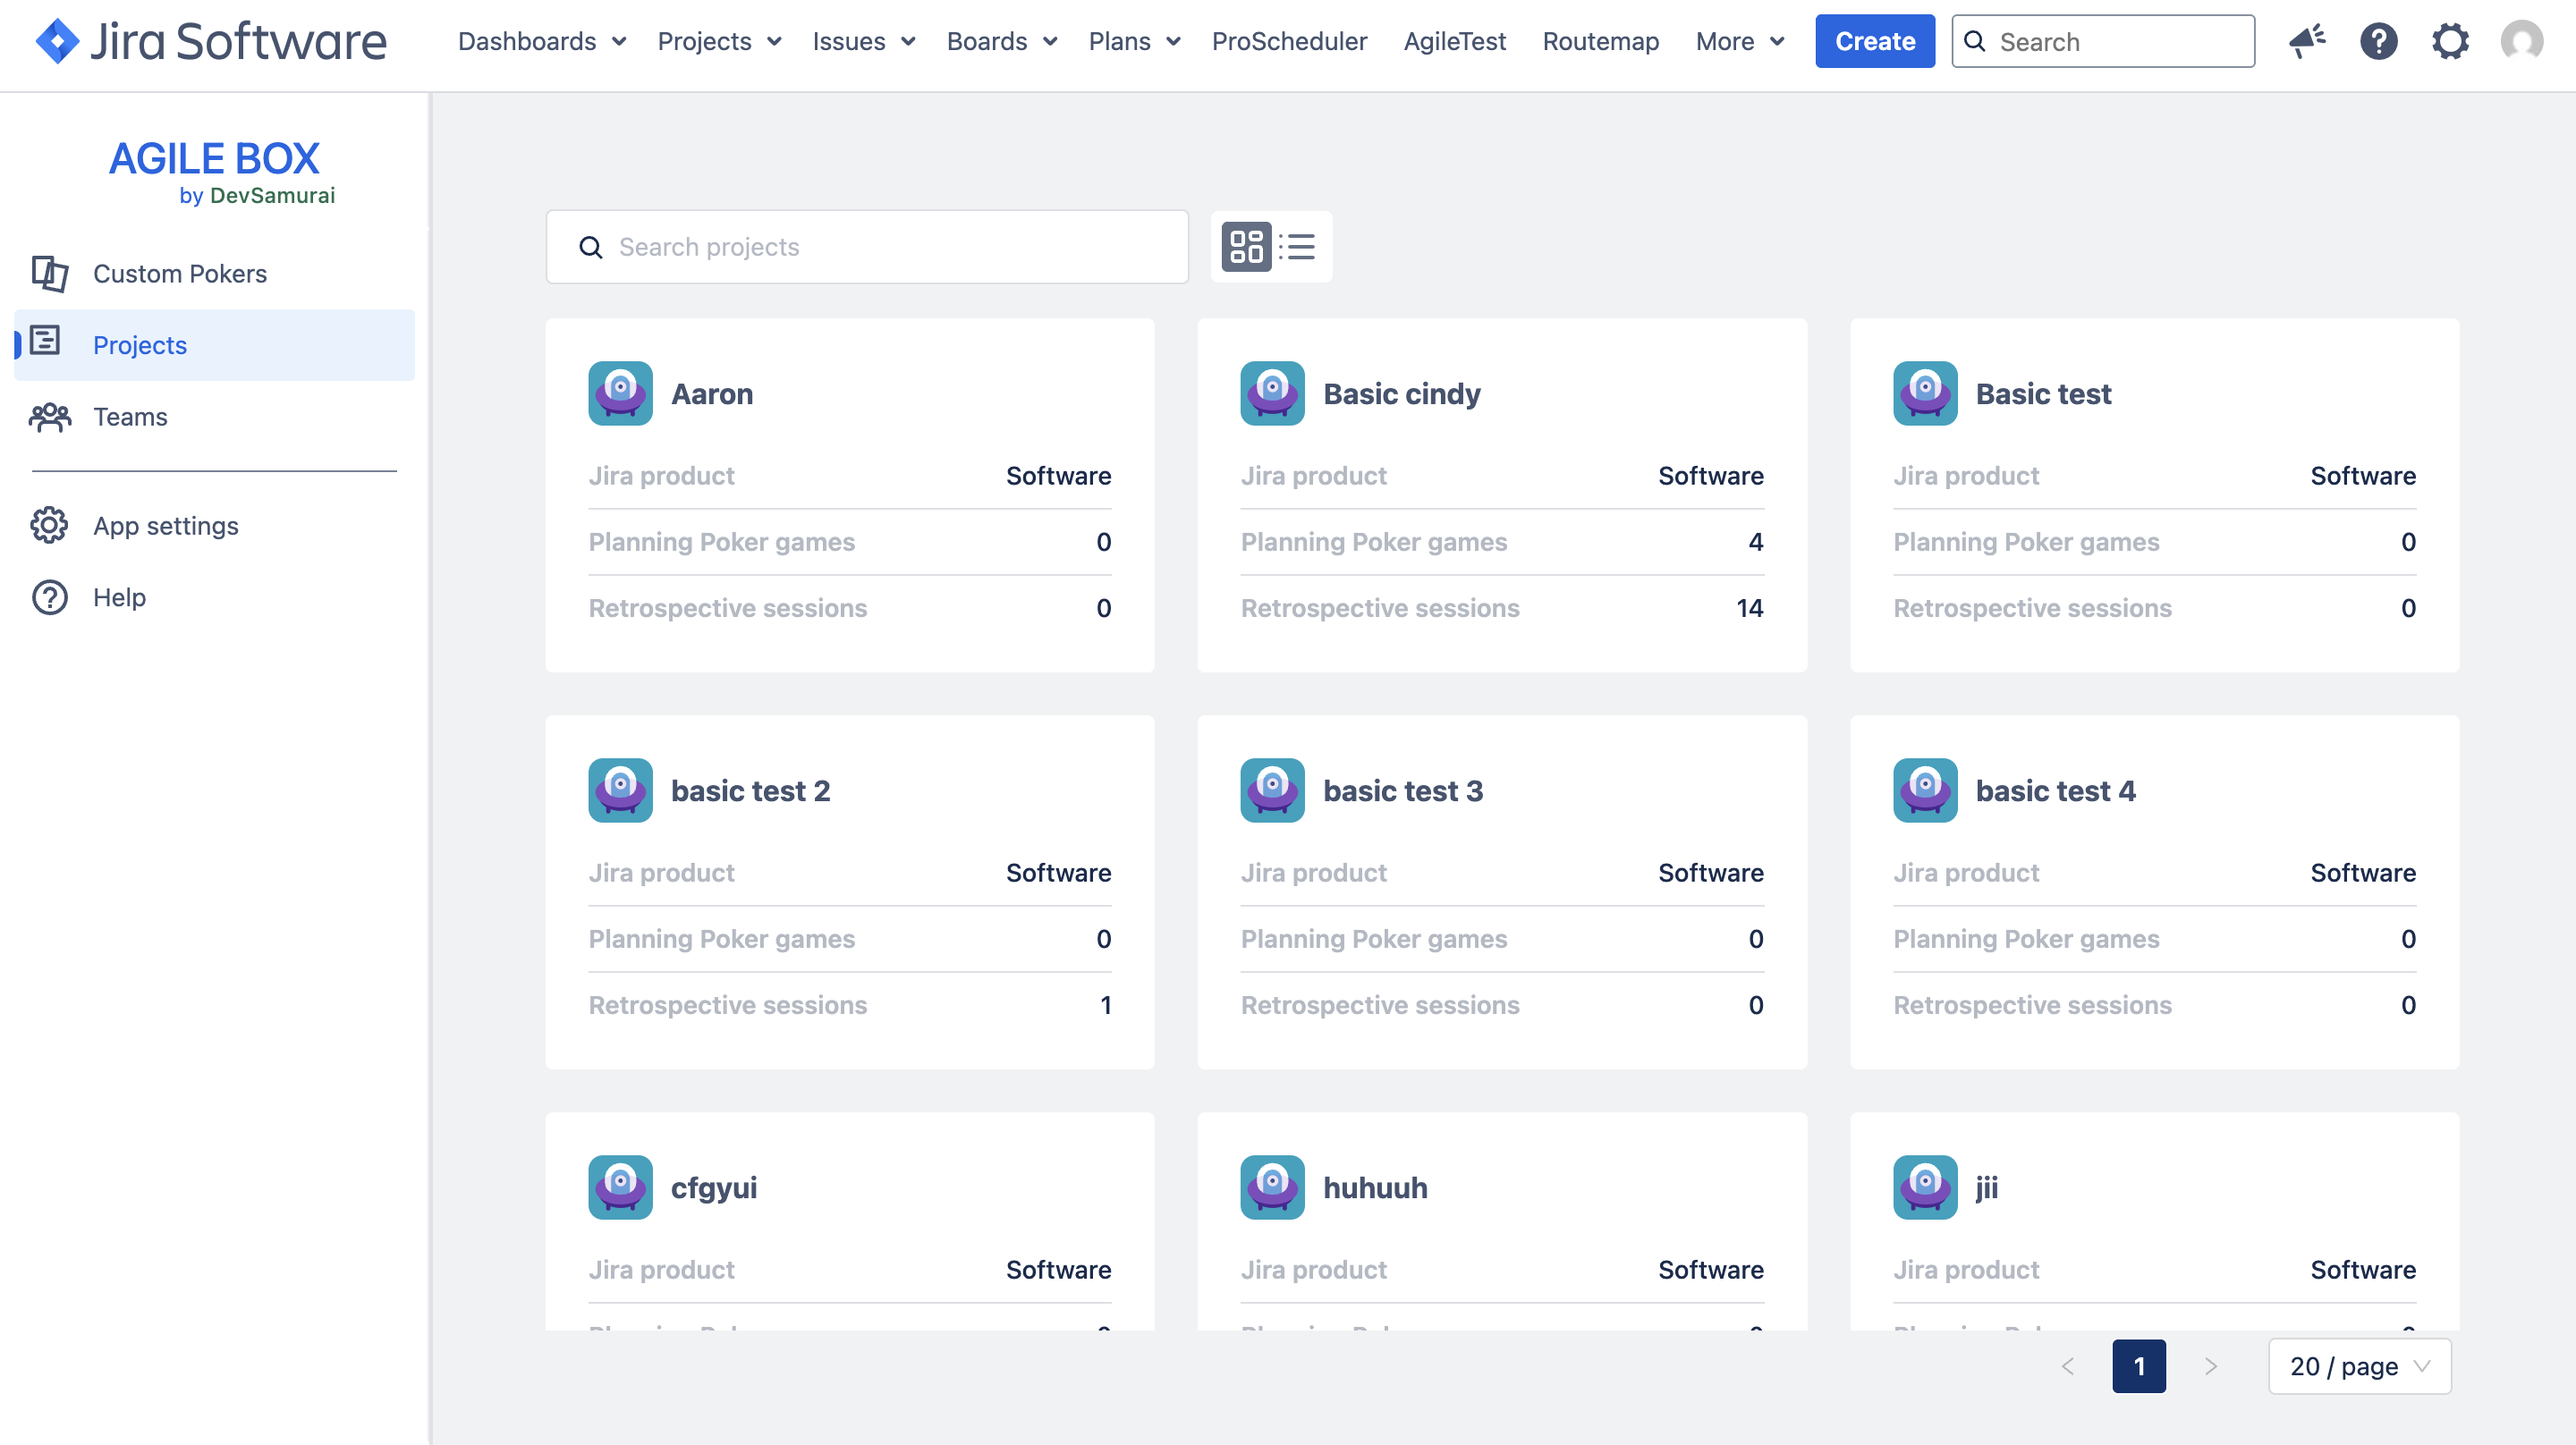Viewport: 2576px width, 1445px height.
Task: Open the 20 / page size selector
Action: click(2359, 1366)
